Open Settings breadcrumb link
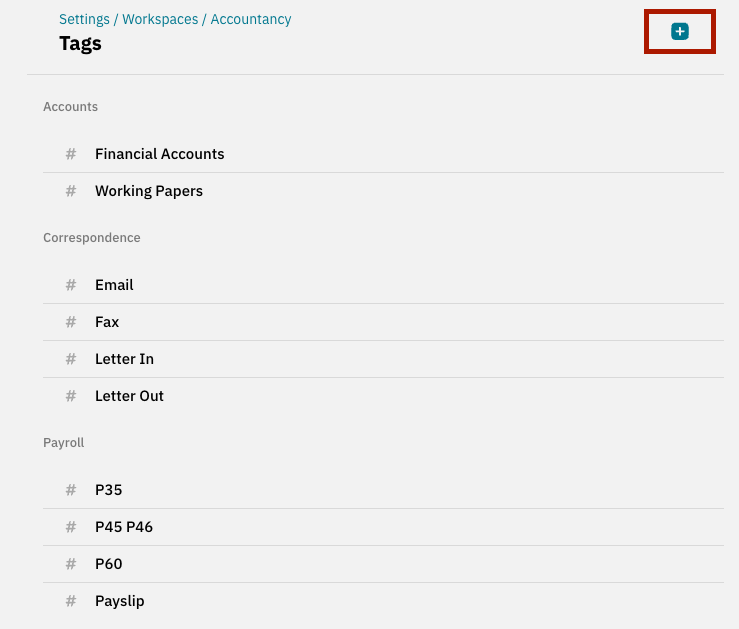Viewport: 739px width, 629px height. [x=84, y=19]
